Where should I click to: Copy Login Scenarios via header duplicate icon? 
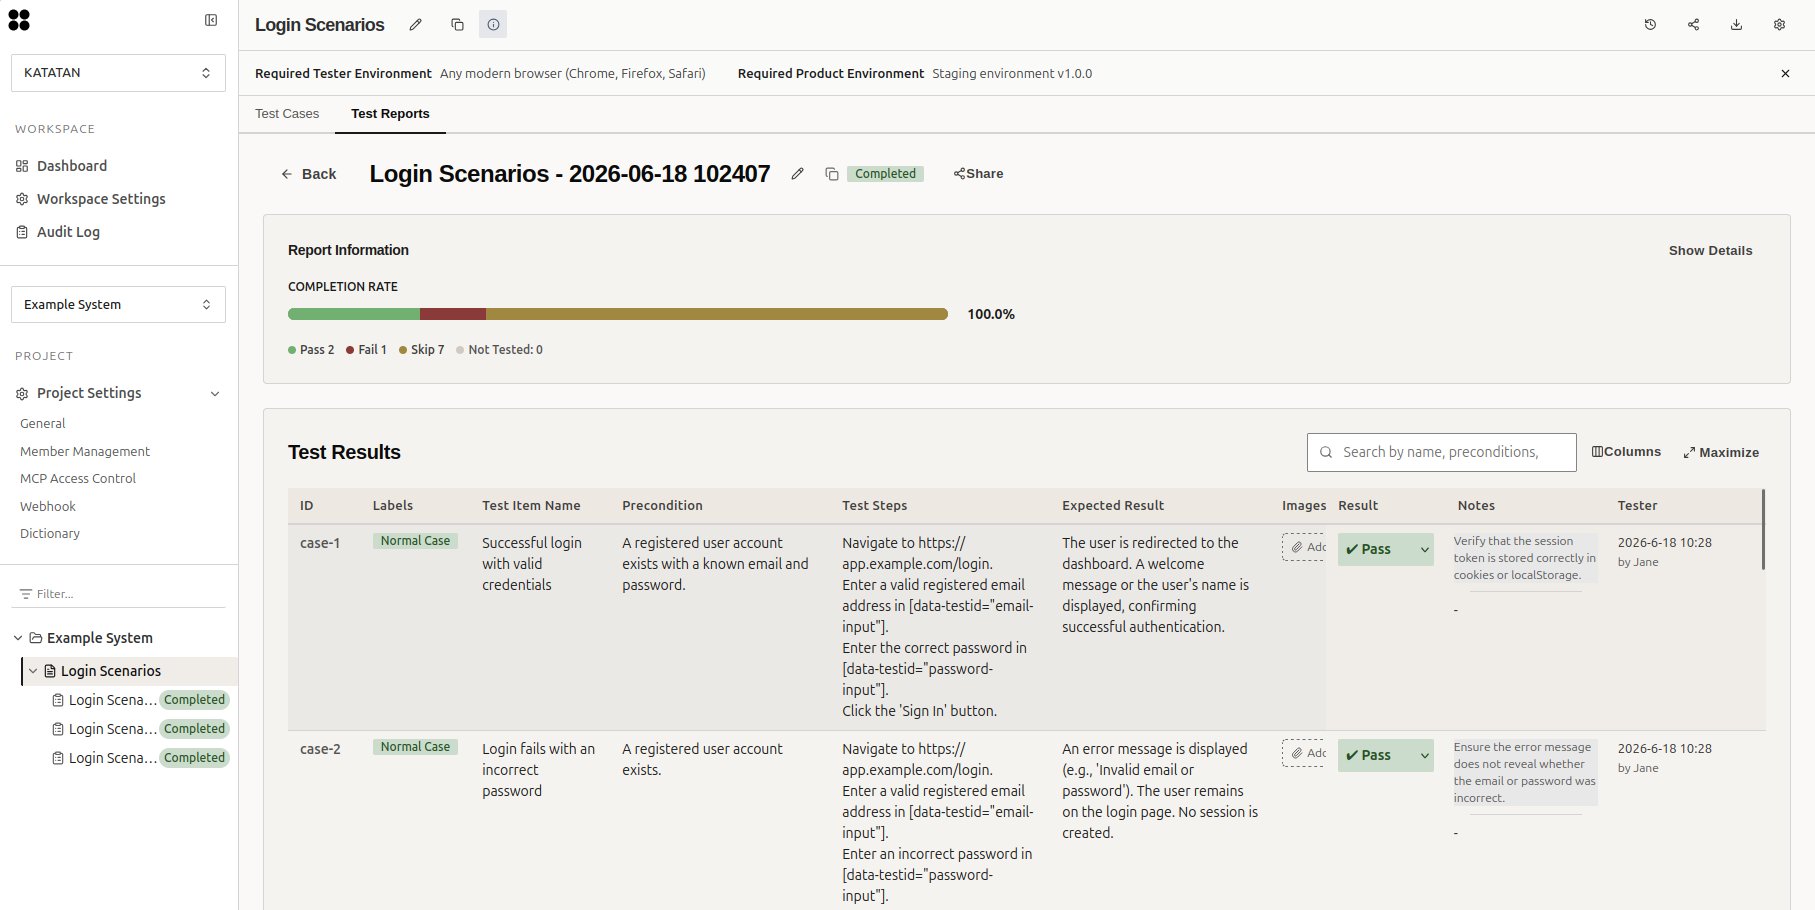pyautogui.click(x=457, y=25)
